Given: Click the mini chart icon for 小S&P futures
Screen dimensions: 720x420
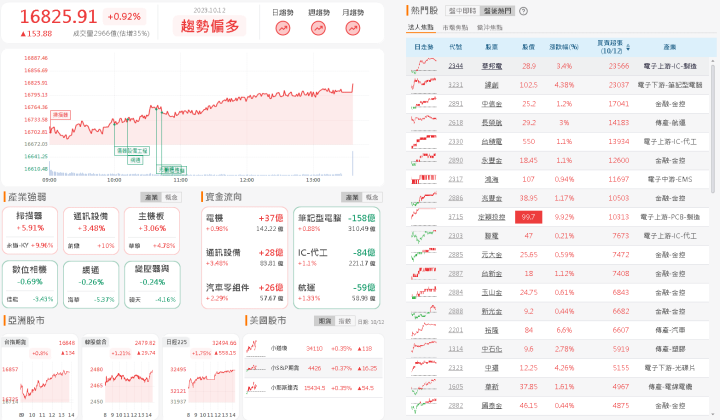Looking at the screenshot, I should 255,368.
